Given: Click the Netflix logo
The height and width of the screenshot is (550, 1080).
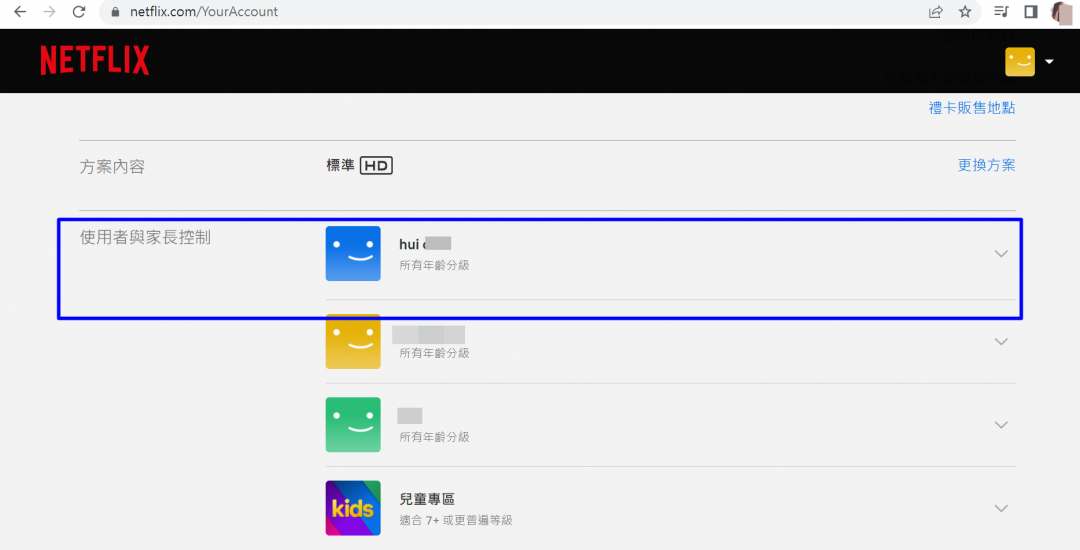Looking at the screenshot, I should [x=94, y=61].
